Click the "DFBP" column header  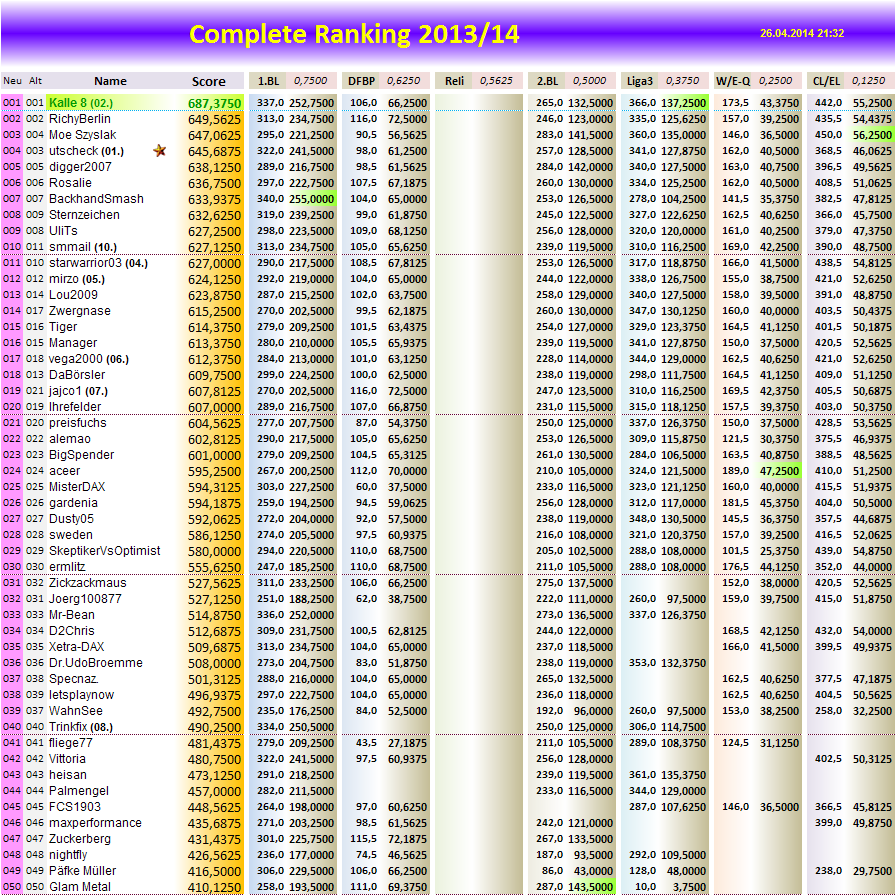[x=361, y=81]
